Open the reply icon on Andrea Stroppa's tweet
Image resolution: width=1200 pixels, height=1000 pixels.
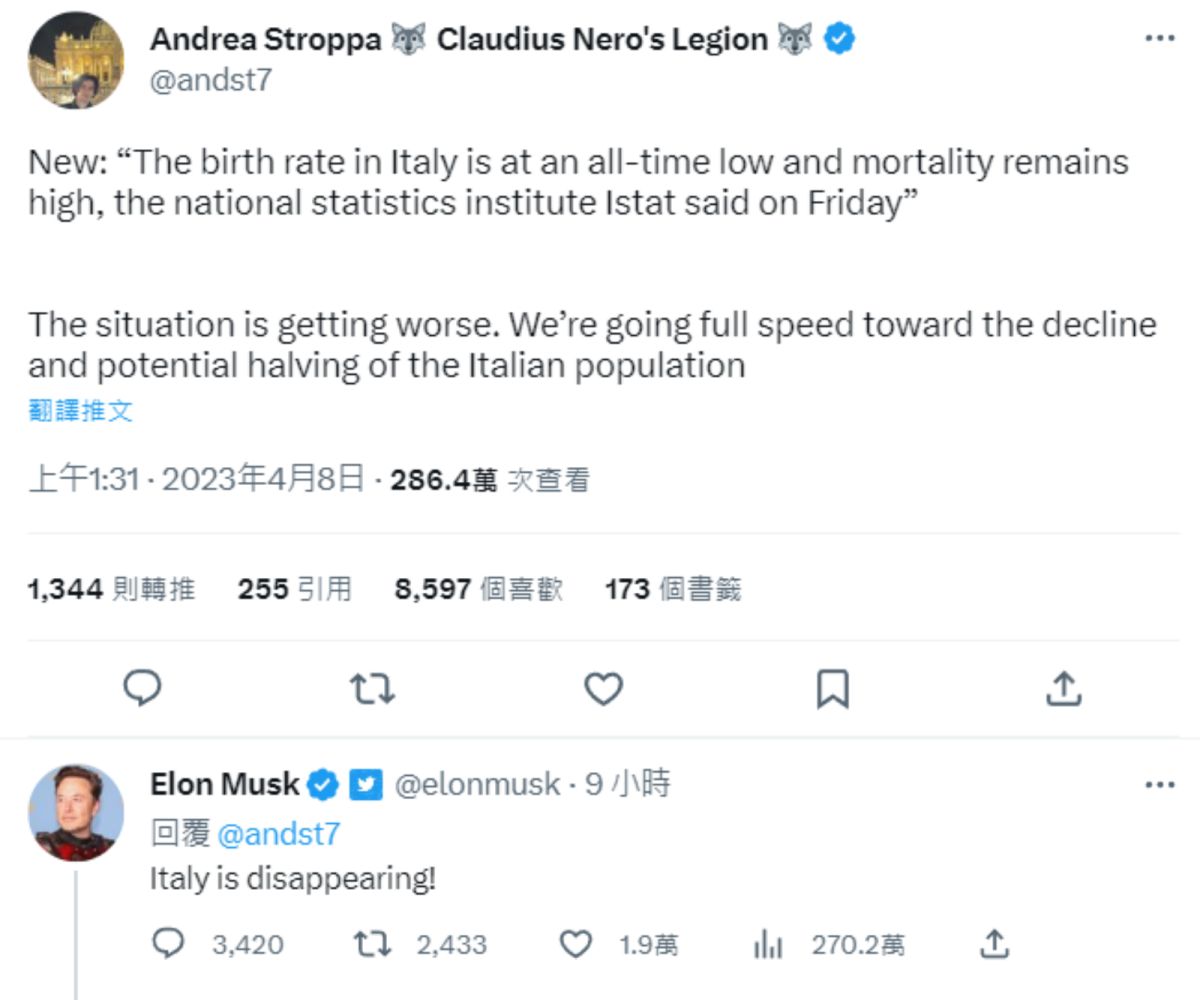coord(144,688)
